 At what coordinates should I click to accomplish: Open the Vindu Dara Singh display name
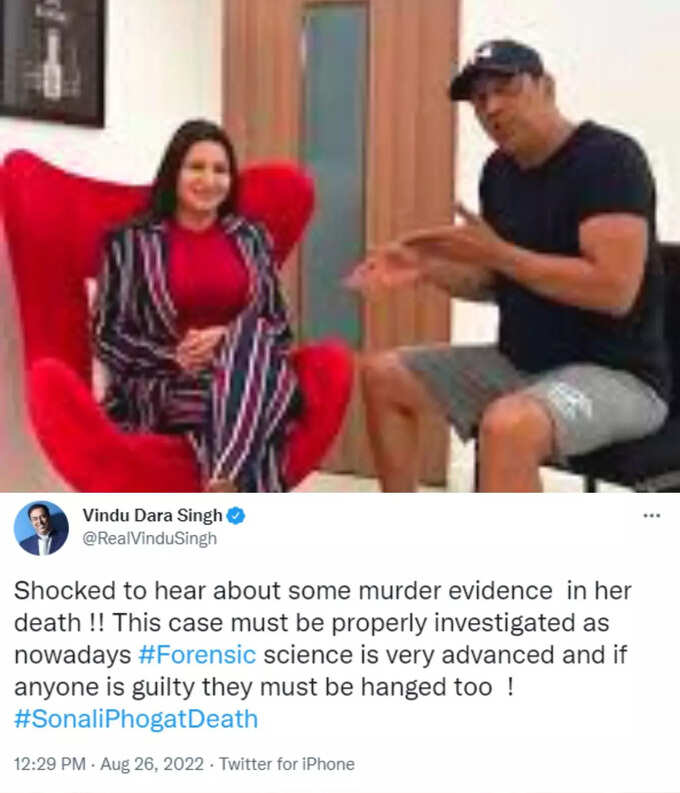[152, 516]
